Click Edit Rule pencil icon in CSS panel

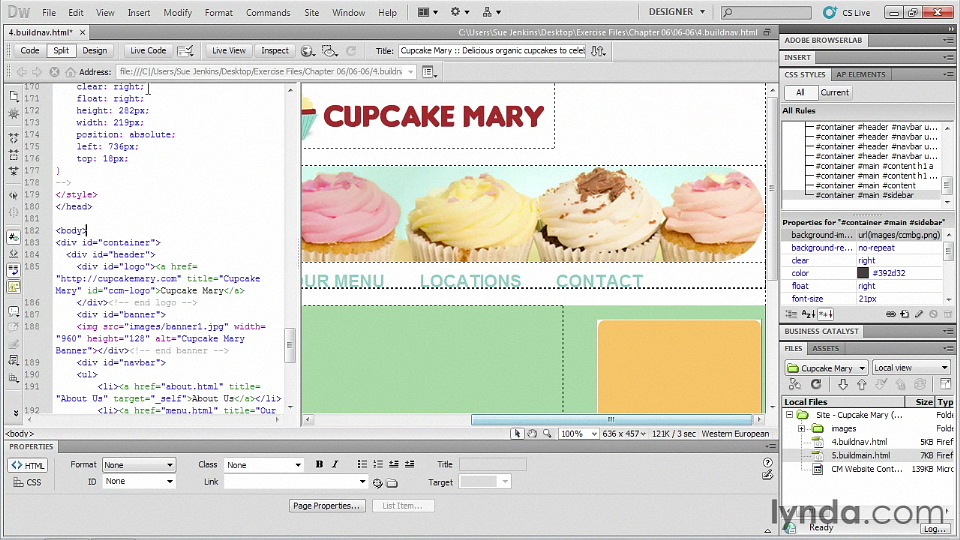[918, 314]
